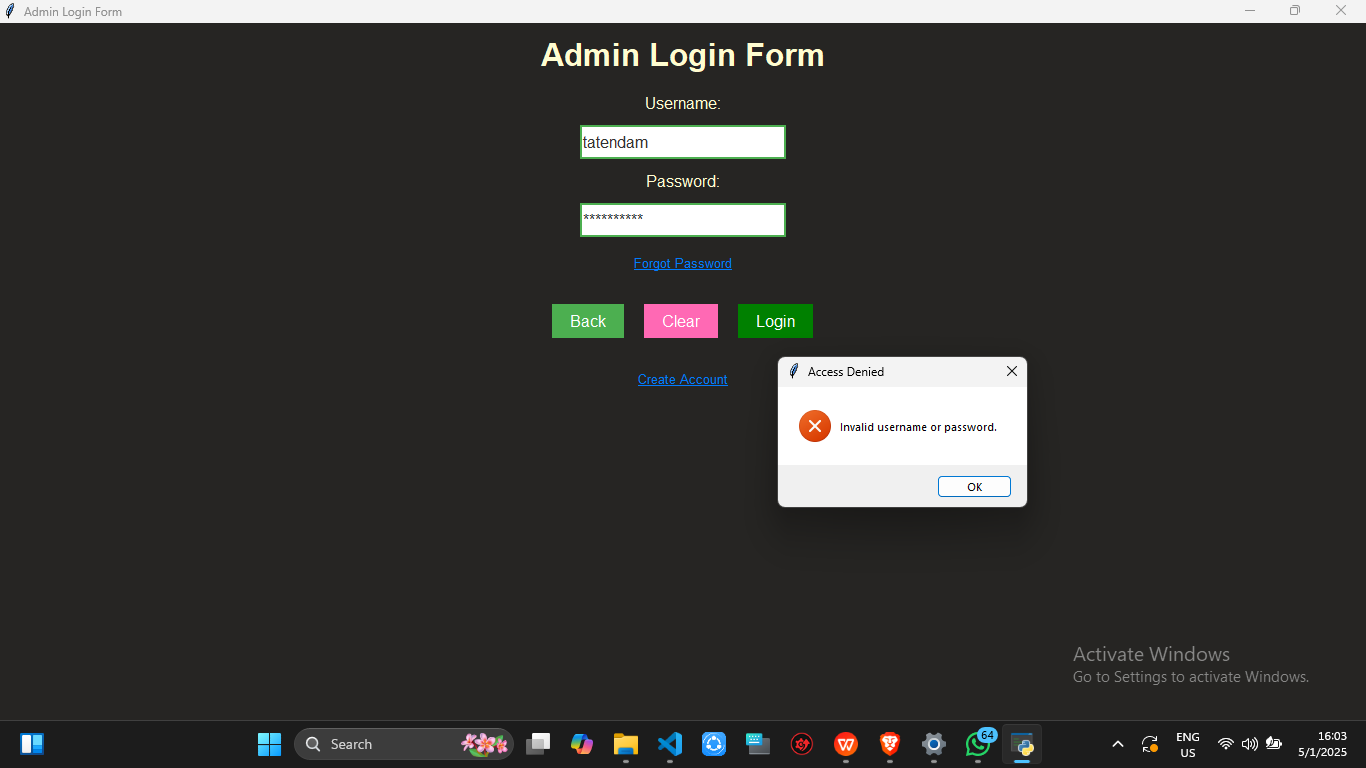Switch to the Python app on the taskbar
The image size is (1366, 768).
(x=1022, y=744)
